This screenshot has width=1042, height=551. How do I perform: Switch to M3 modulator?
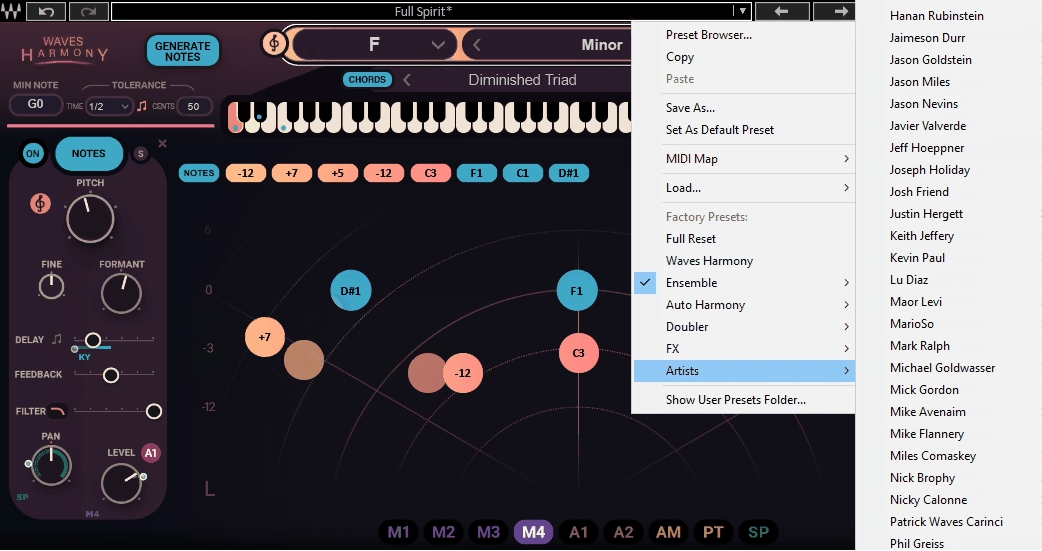488,532
